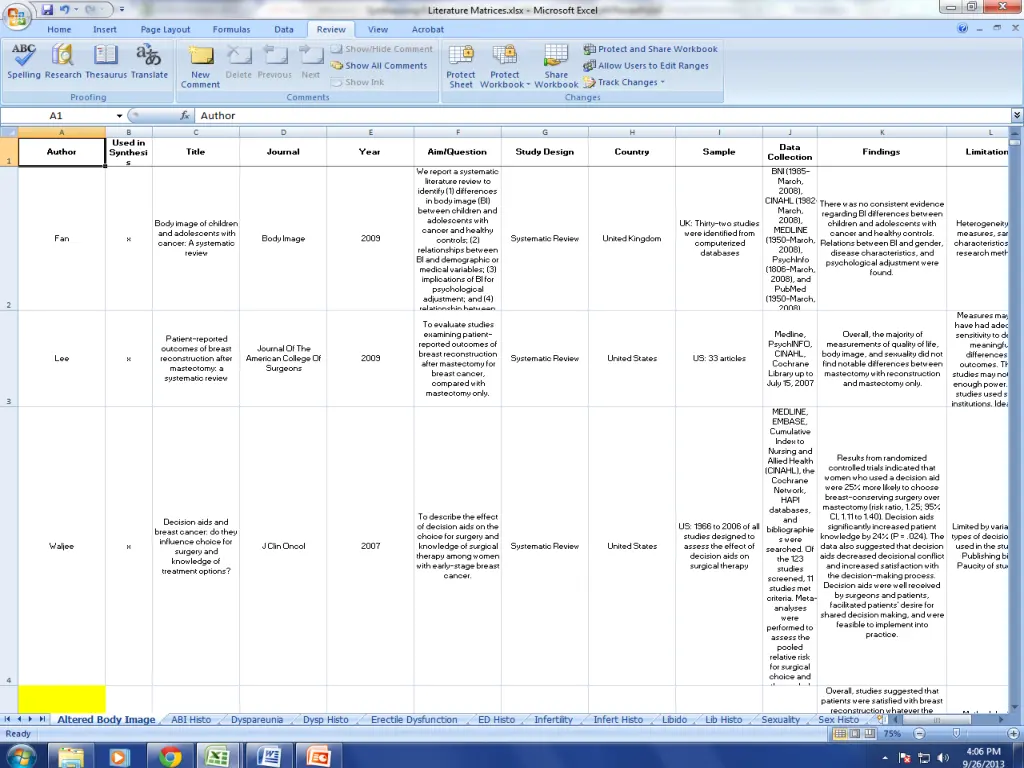Go to Previous comment
Screen dimensions: 1024x768
274,61
